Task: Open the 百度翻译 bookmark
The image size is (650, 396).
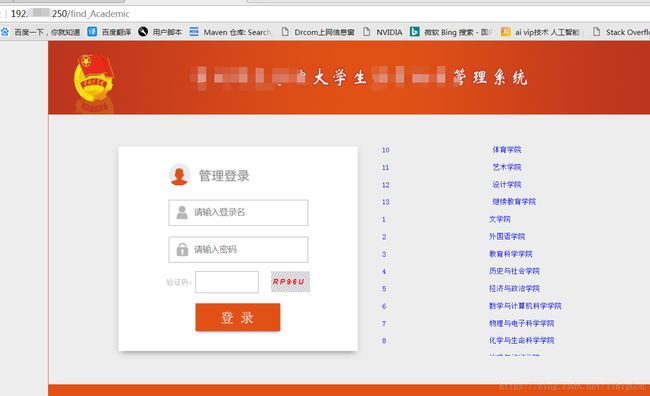Action: [110, 32]
